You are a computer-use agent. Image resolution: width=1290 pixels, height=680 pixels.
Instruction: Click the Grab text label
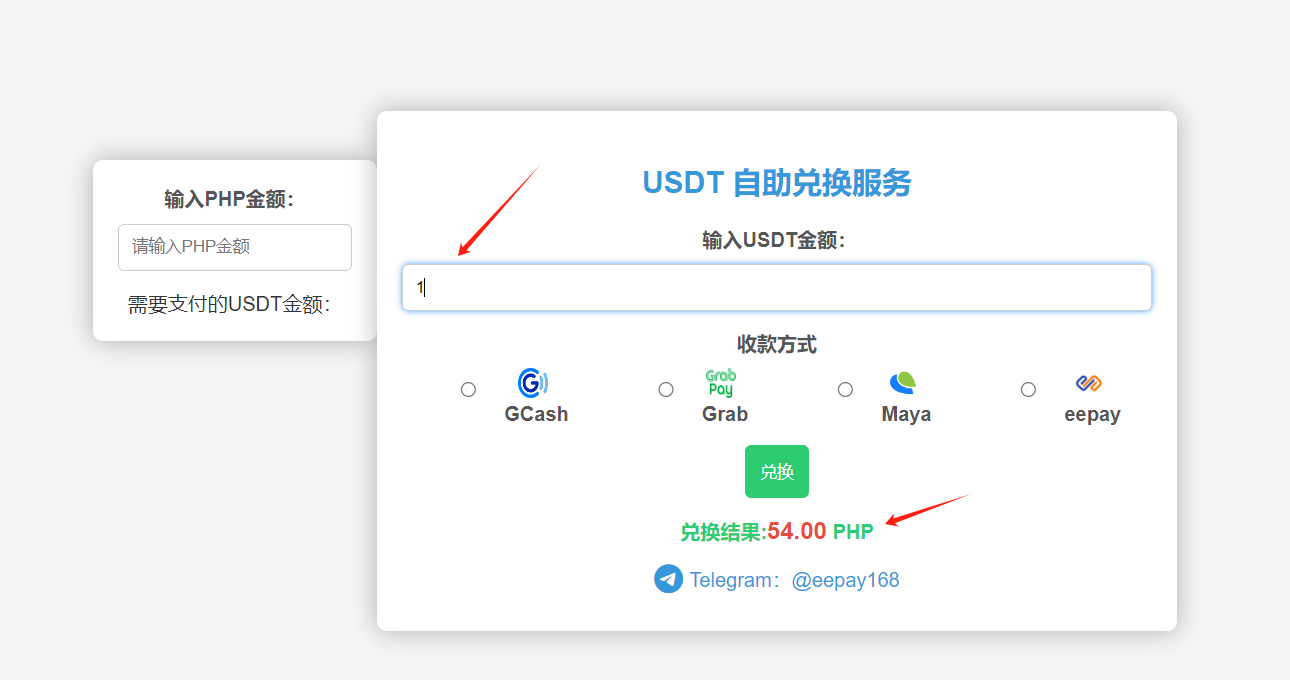(725, 414)
